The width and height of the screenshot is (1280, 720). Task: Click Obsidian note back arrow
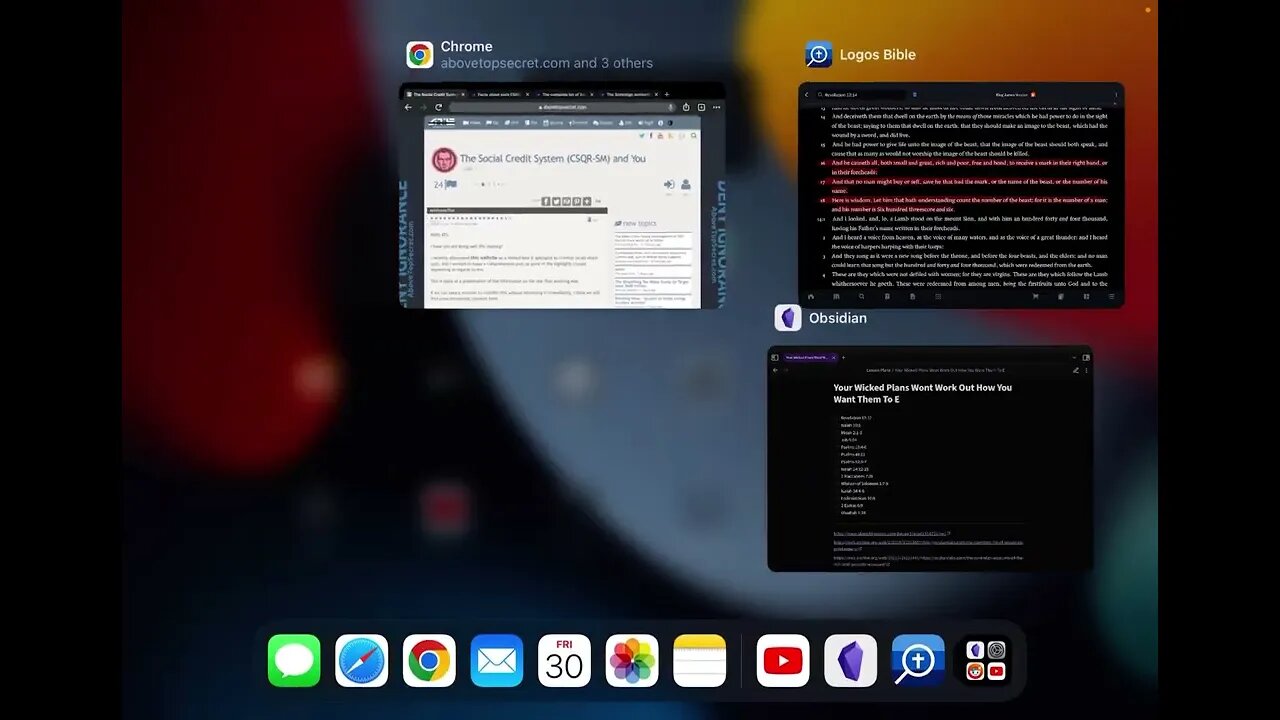pyautogui.click(x=775, y=370)
